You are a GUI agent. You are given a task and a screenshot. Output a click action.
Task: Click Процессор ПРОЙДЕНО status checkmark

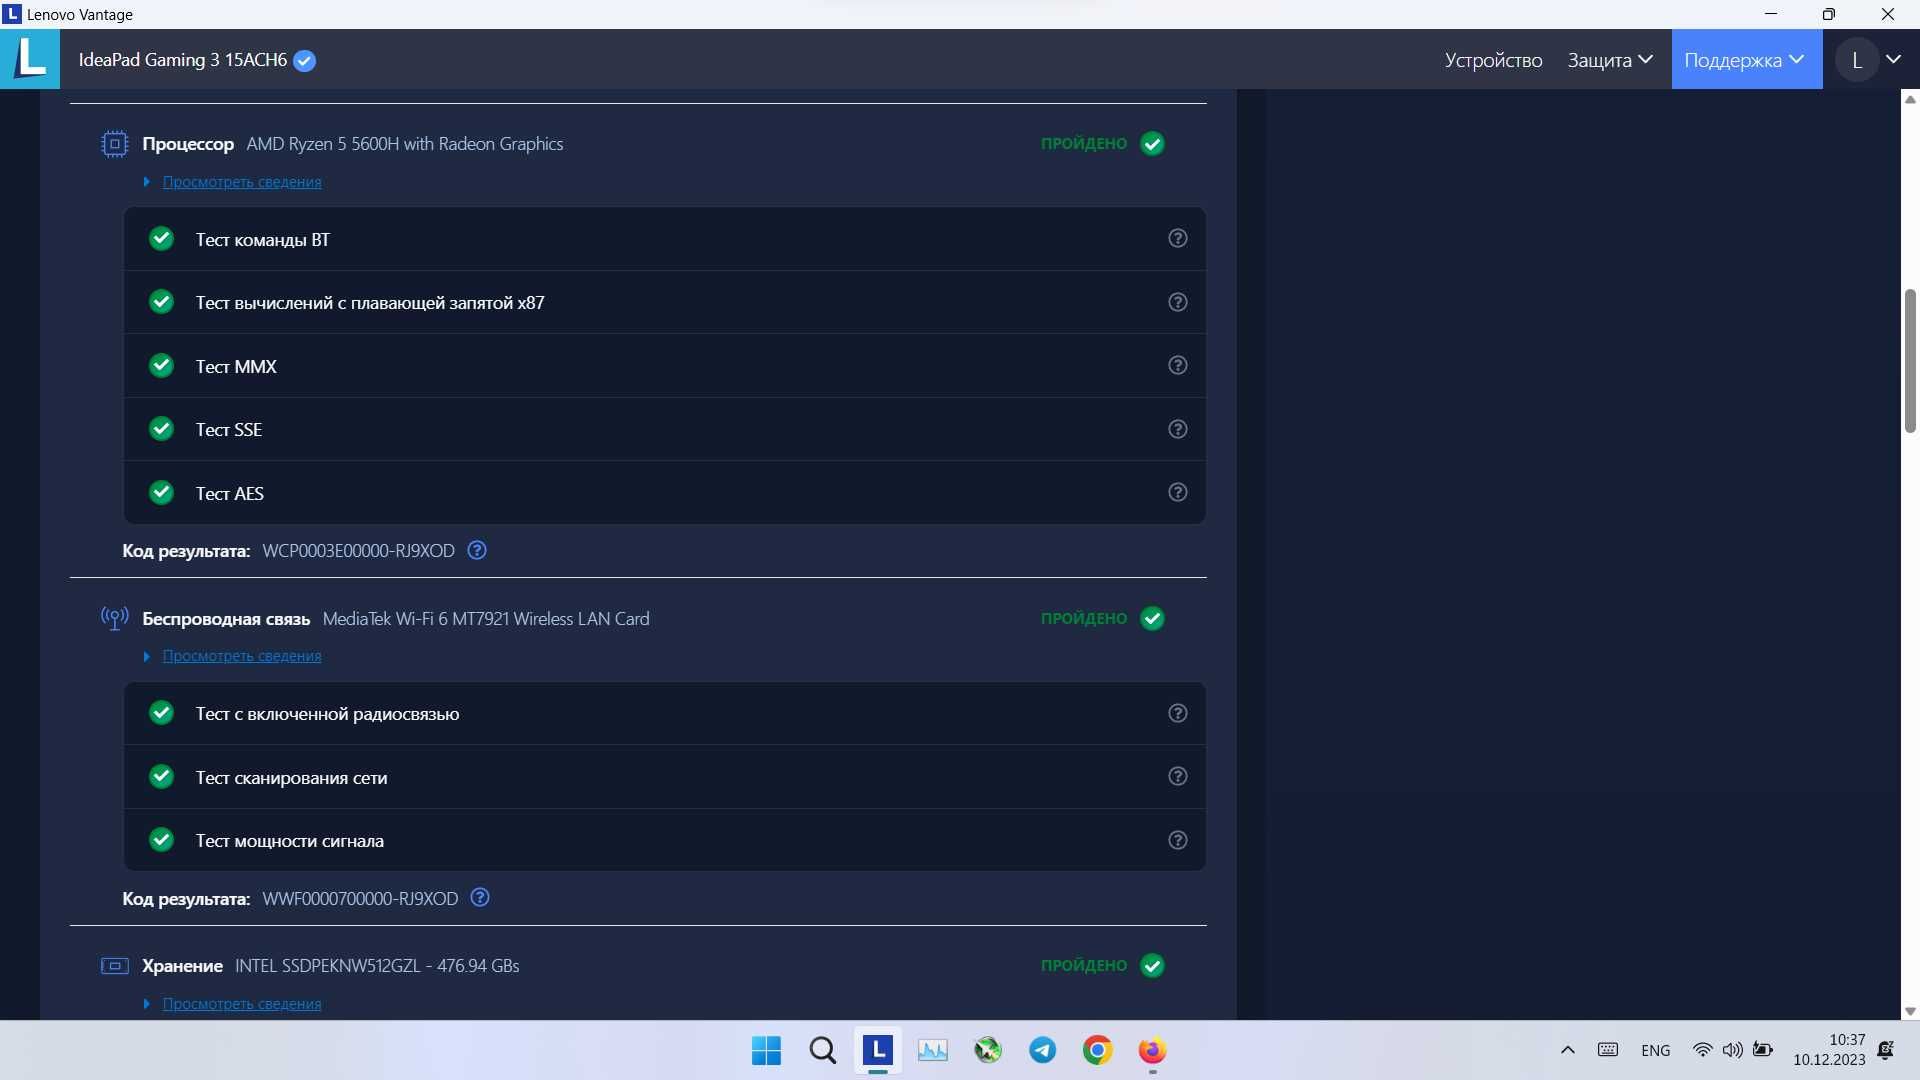click(x=1153, y=144)
